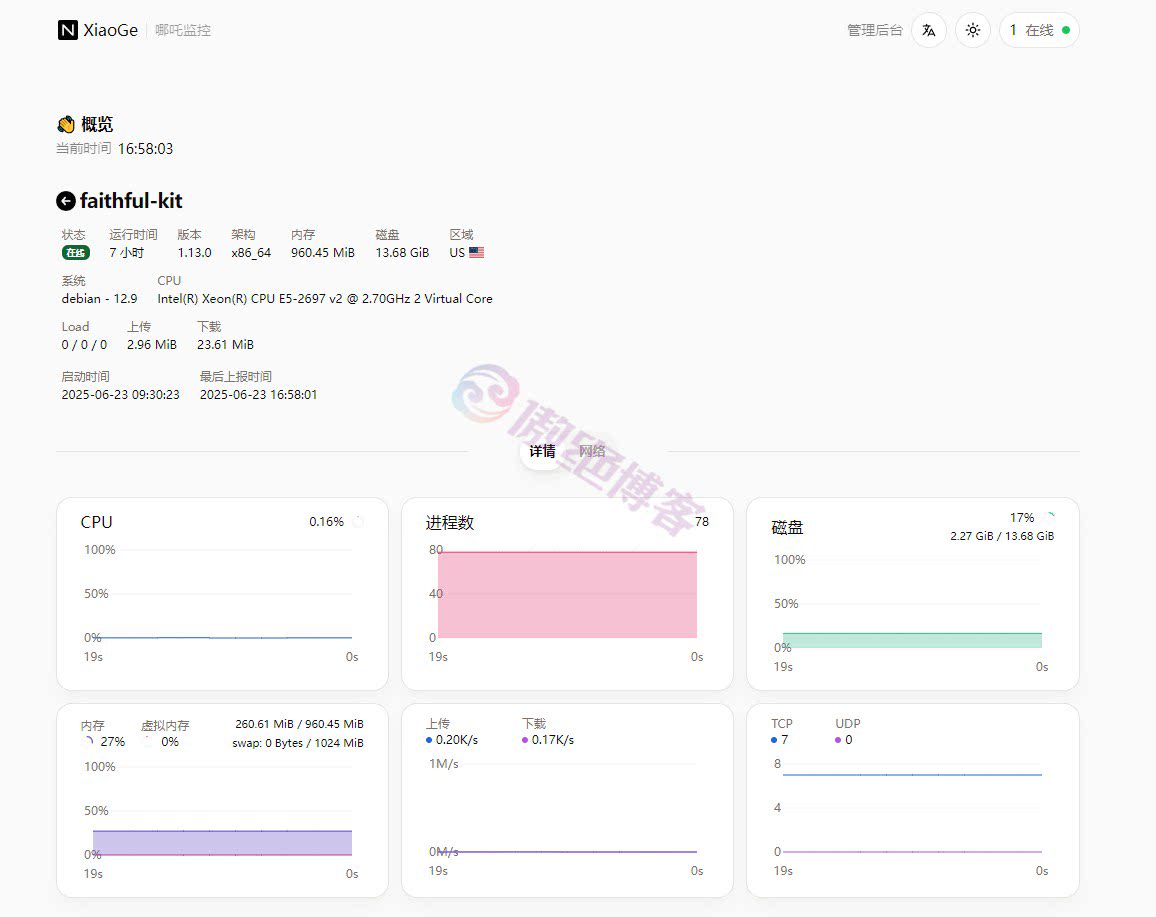Click the process count 78
Screen dimensions: 1156x917
pyautogui.click(x=702, y=522)
